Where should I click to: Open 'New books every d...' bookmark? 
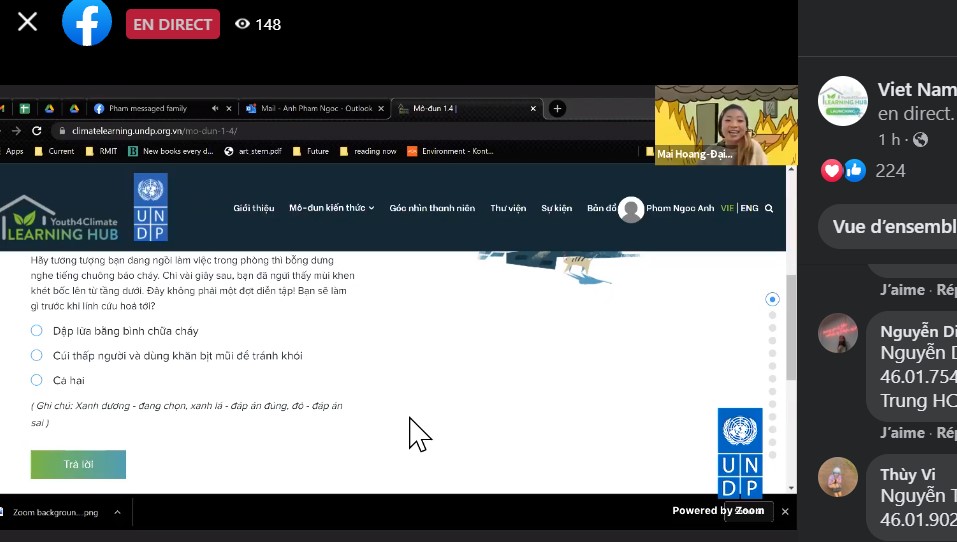[x=171, y=151]
